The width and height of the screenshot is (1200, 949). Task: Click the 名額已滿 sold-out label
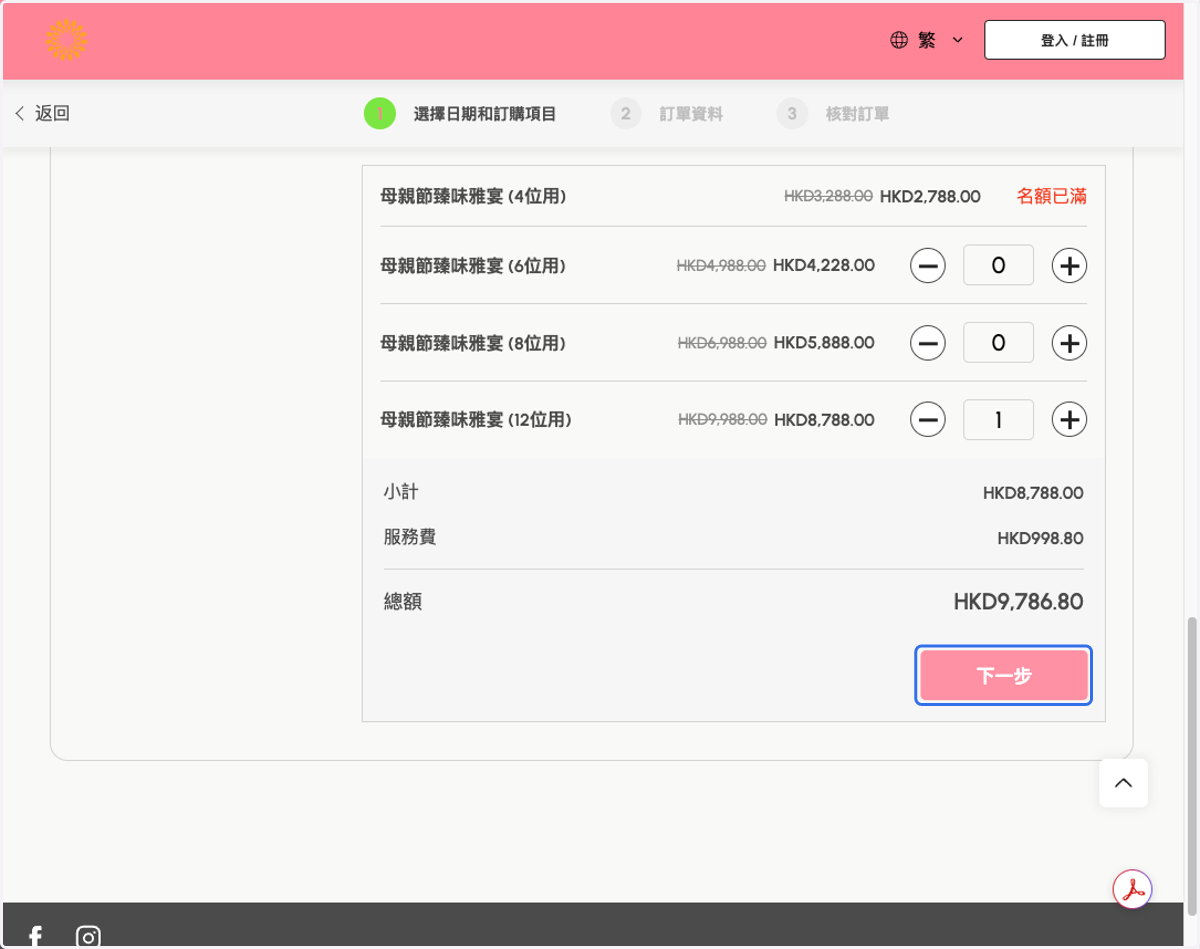click(1052, 196)
